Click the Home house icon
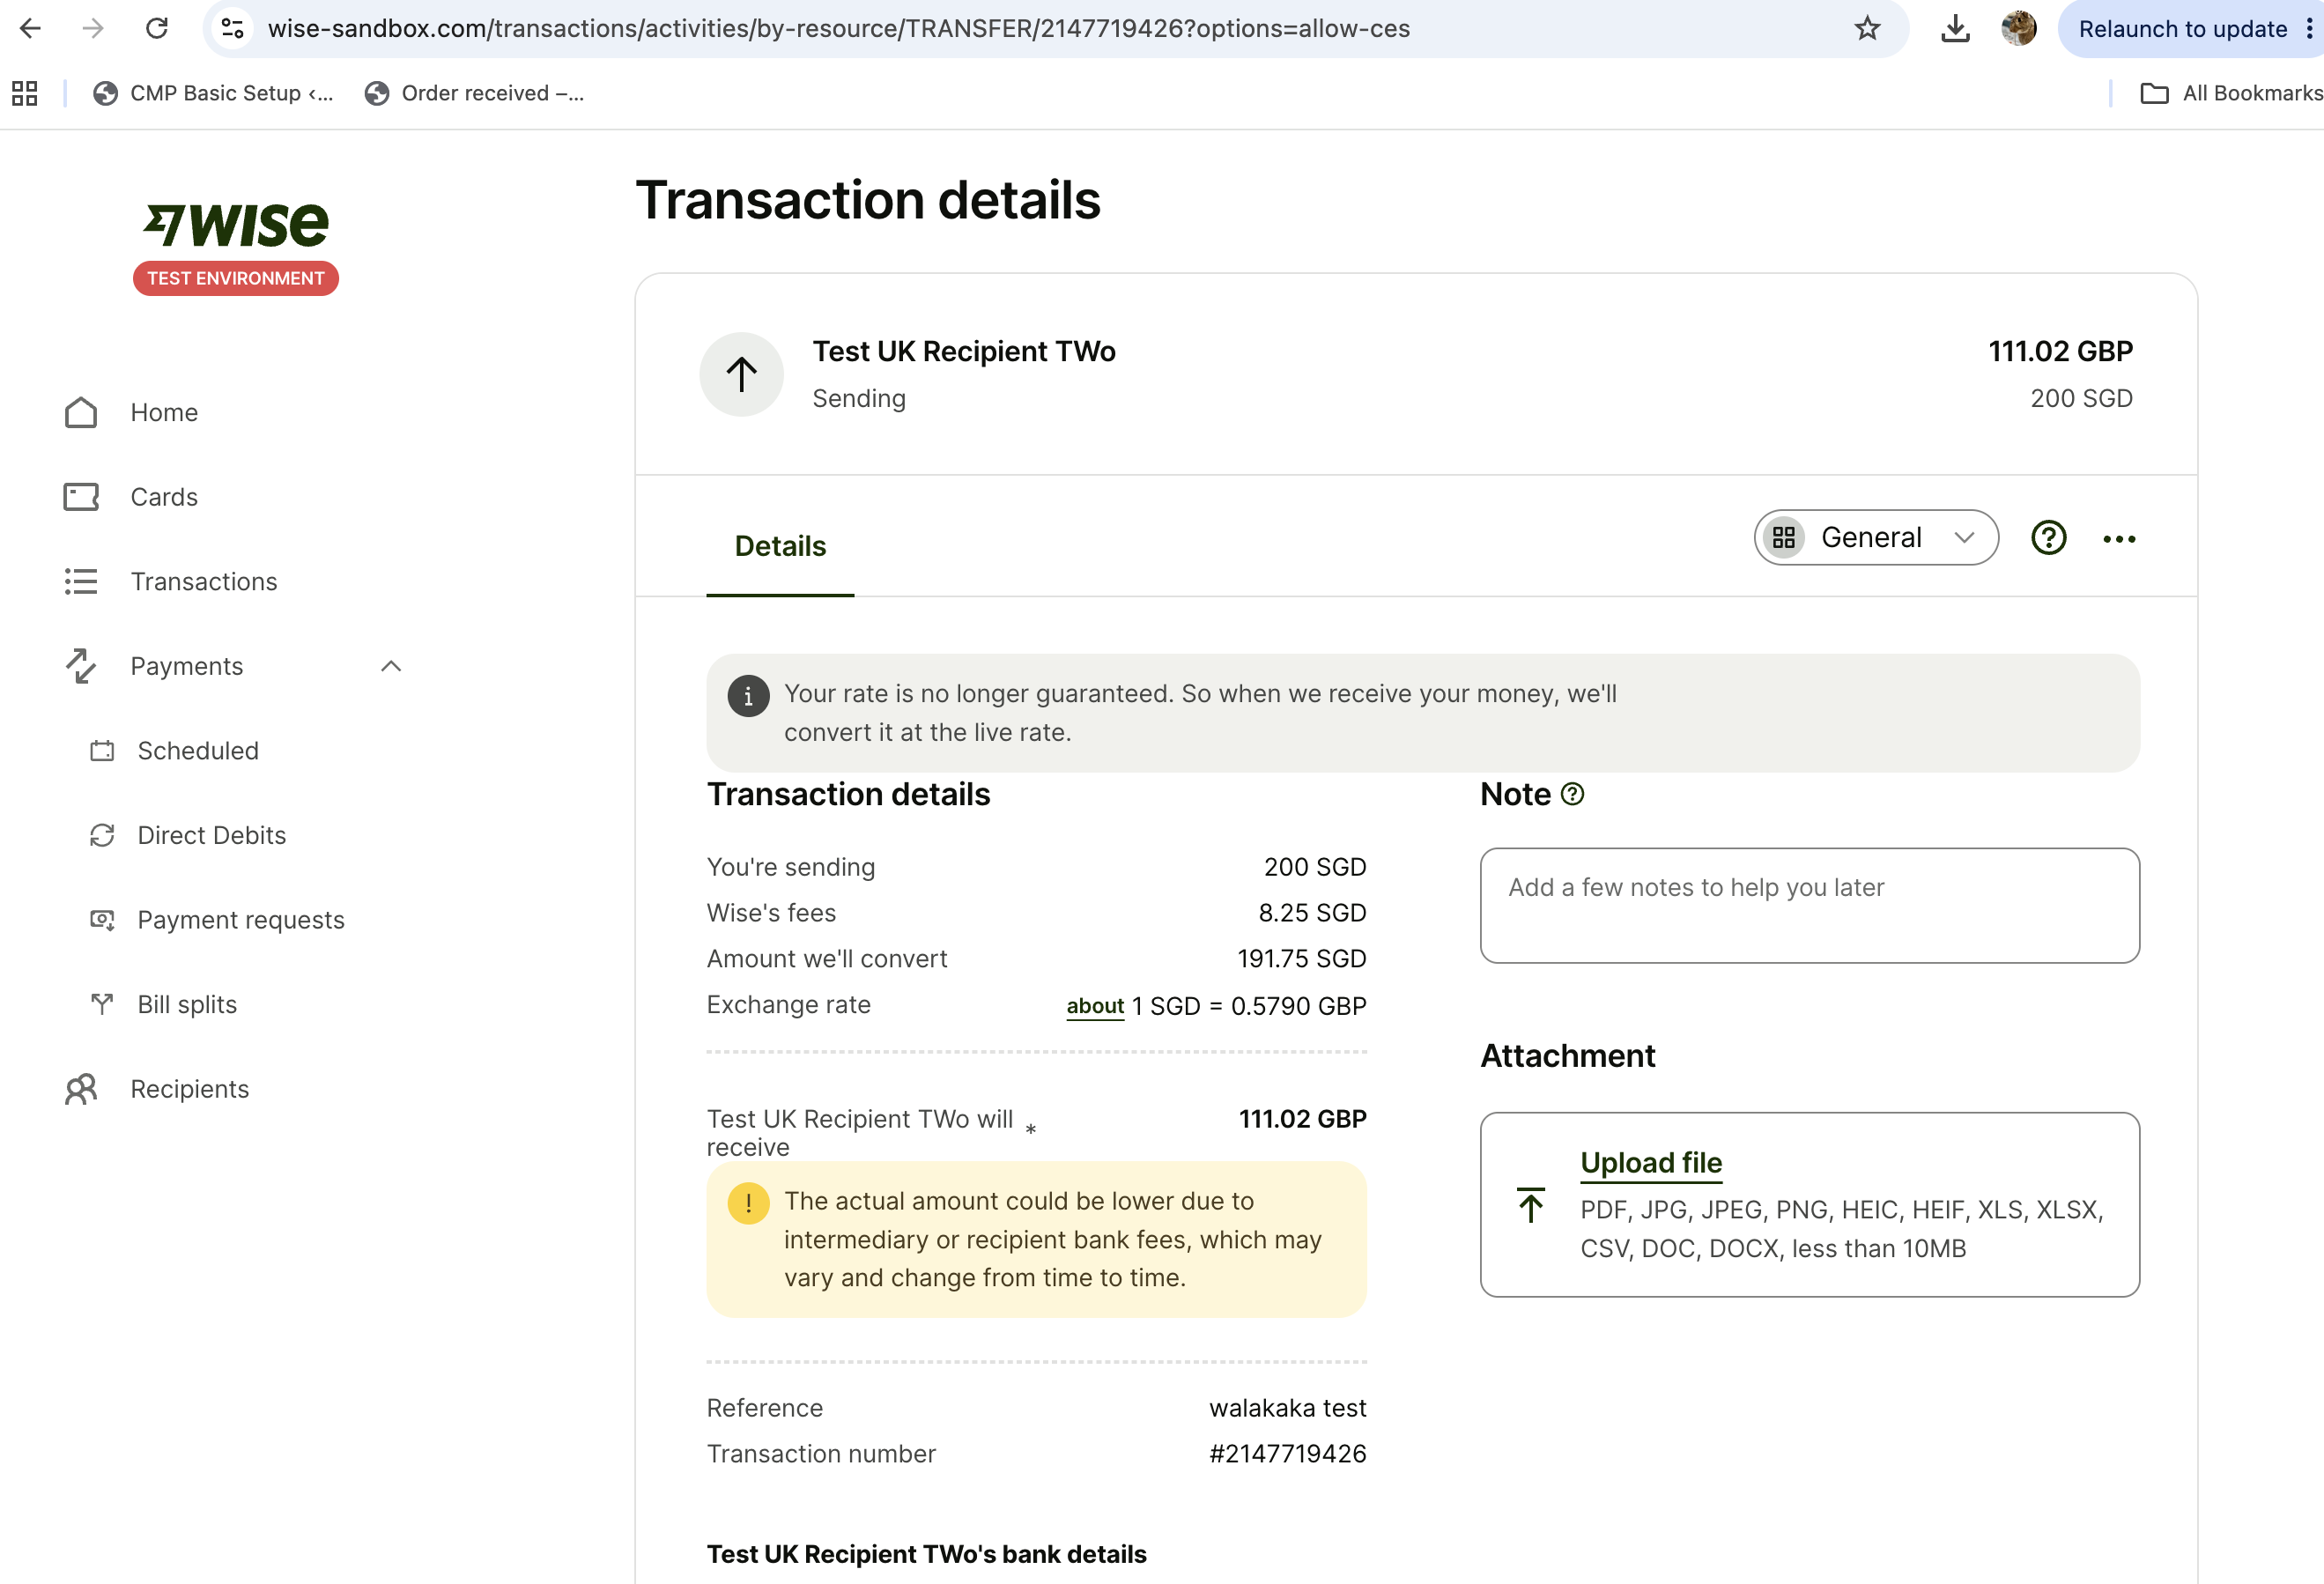This screenshot has height=1584, width=2324. point(81,412)
